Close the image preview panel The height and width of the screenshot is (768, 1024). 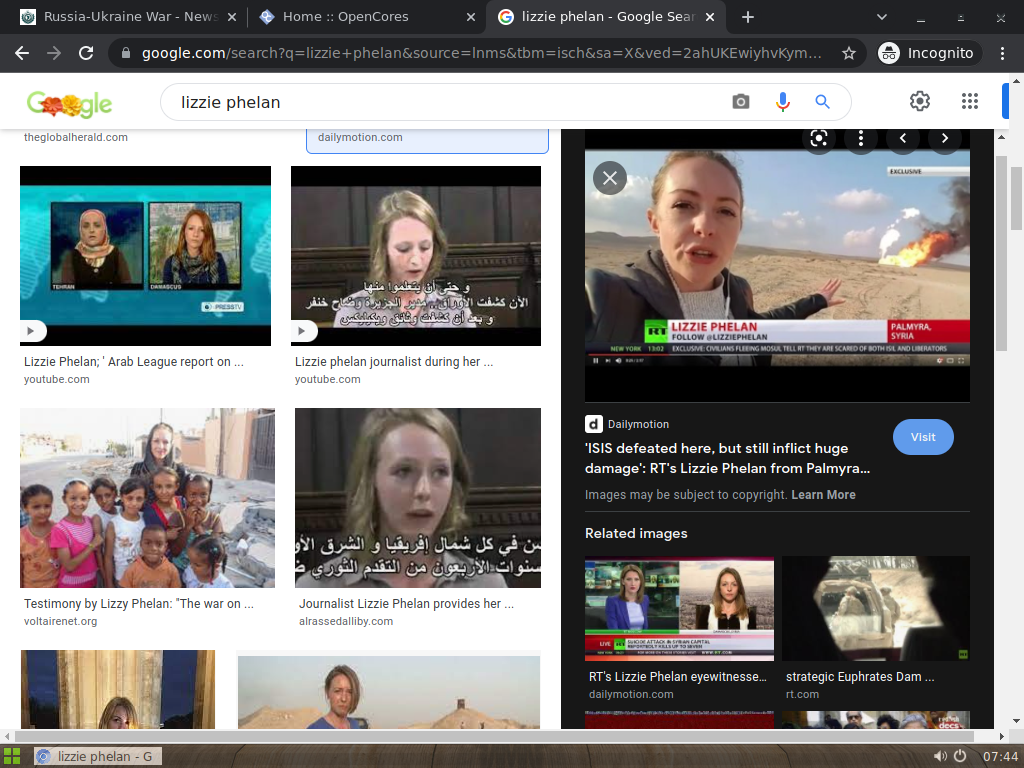(610, 178)
